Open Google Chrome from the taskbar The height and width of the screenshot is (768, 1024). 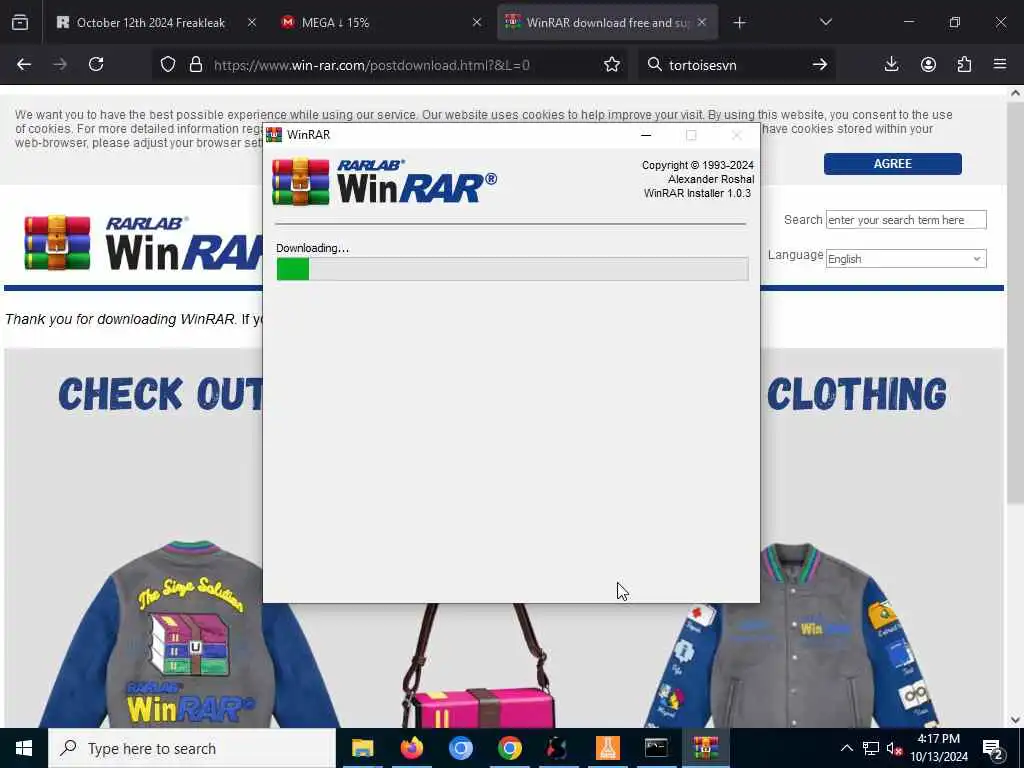tap(509, 748)
